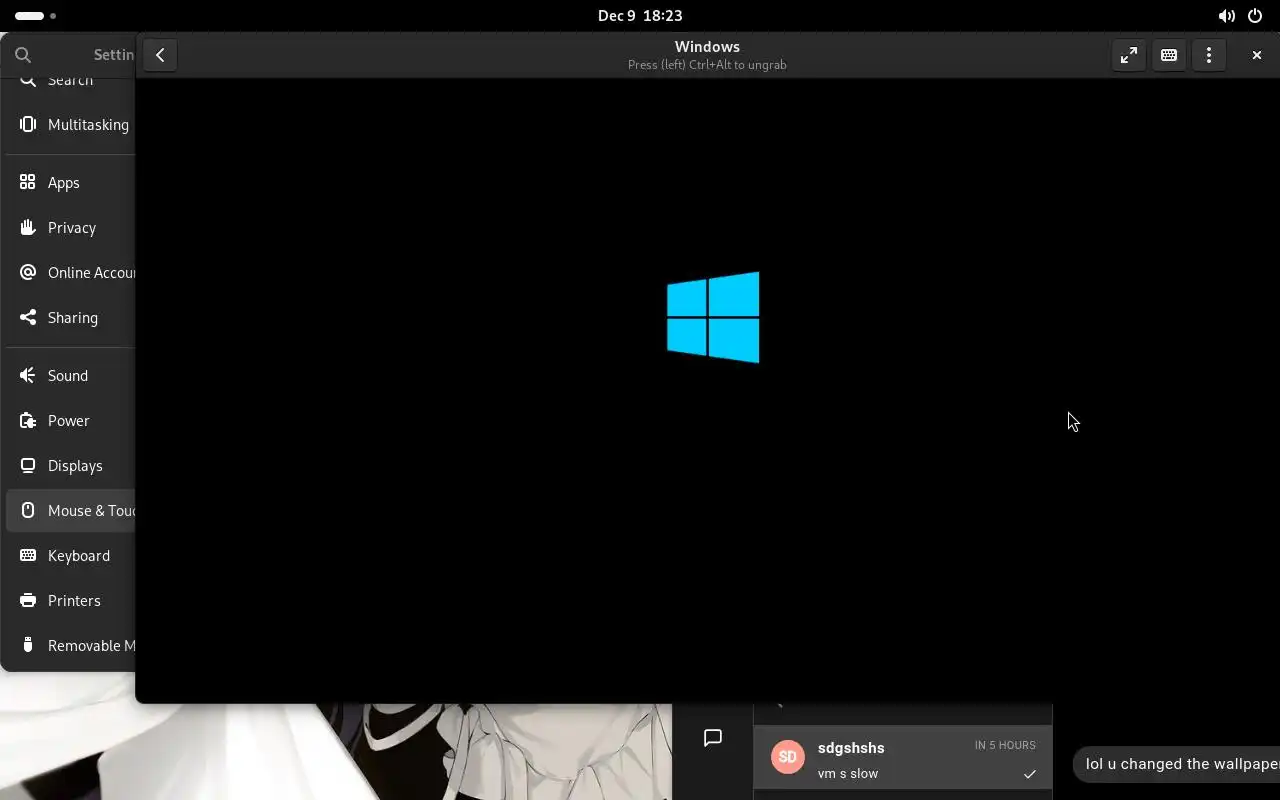Screen dimensions: 1280x800
Task: Open the power menu icon in top bar
Action: pos(1255,16)
